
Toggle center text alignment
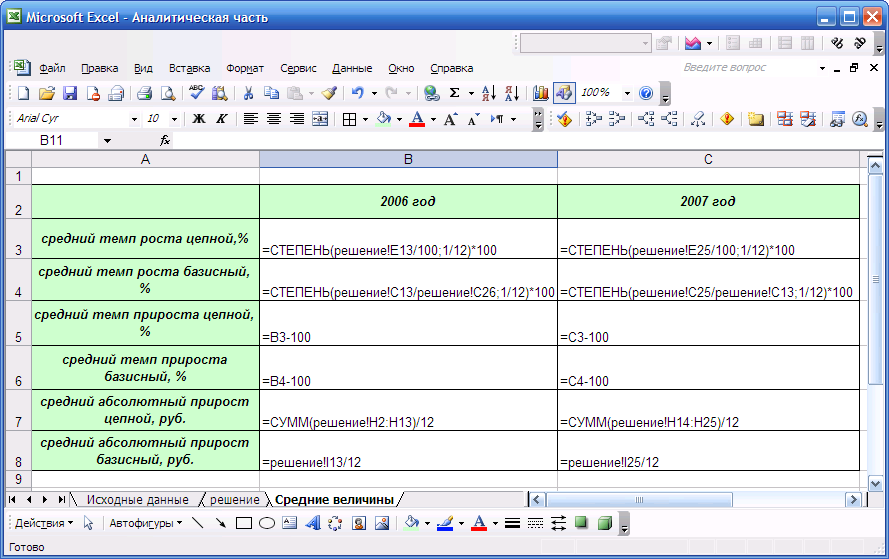(x=273, y=119)
